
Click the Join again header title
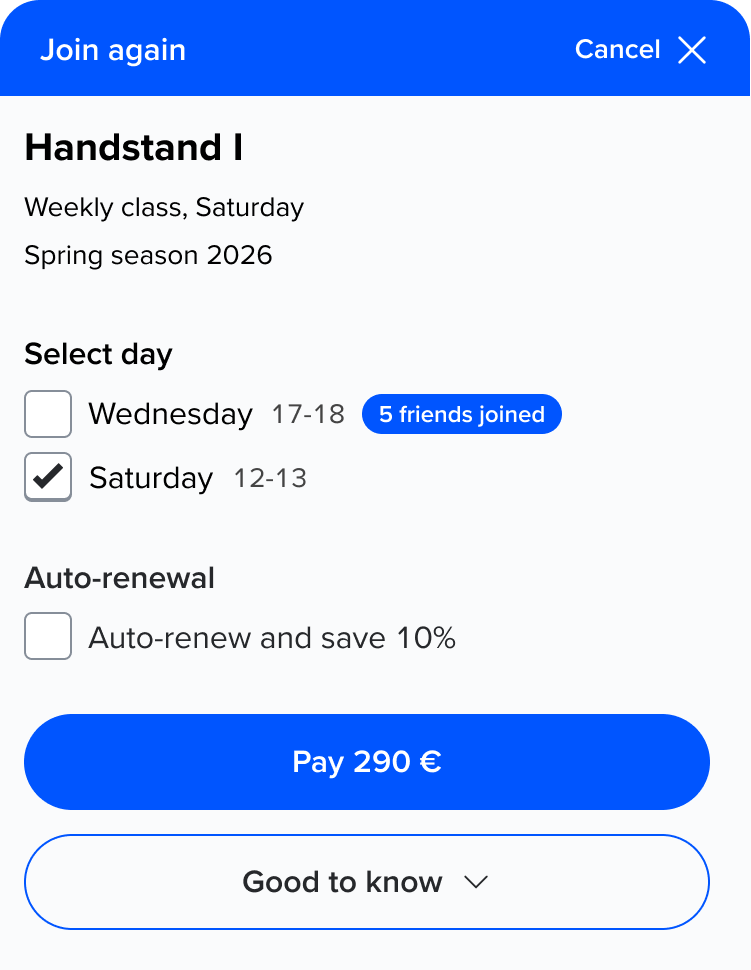tap(113, 50)
